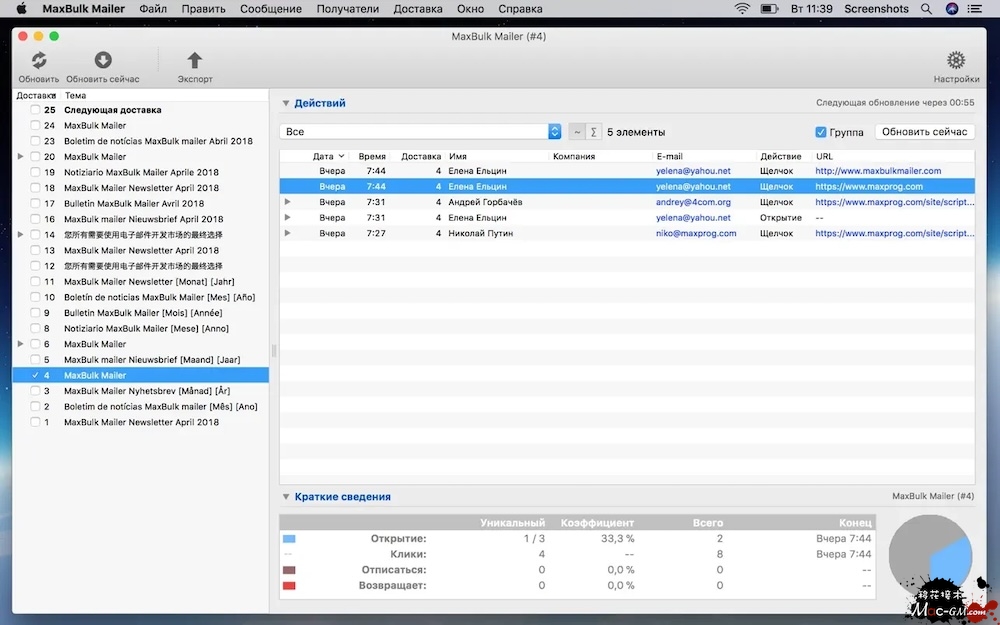Uncheck the box for delivery 4
Image resolution: width=1000 pixels, height=625 pixels.
36,375
